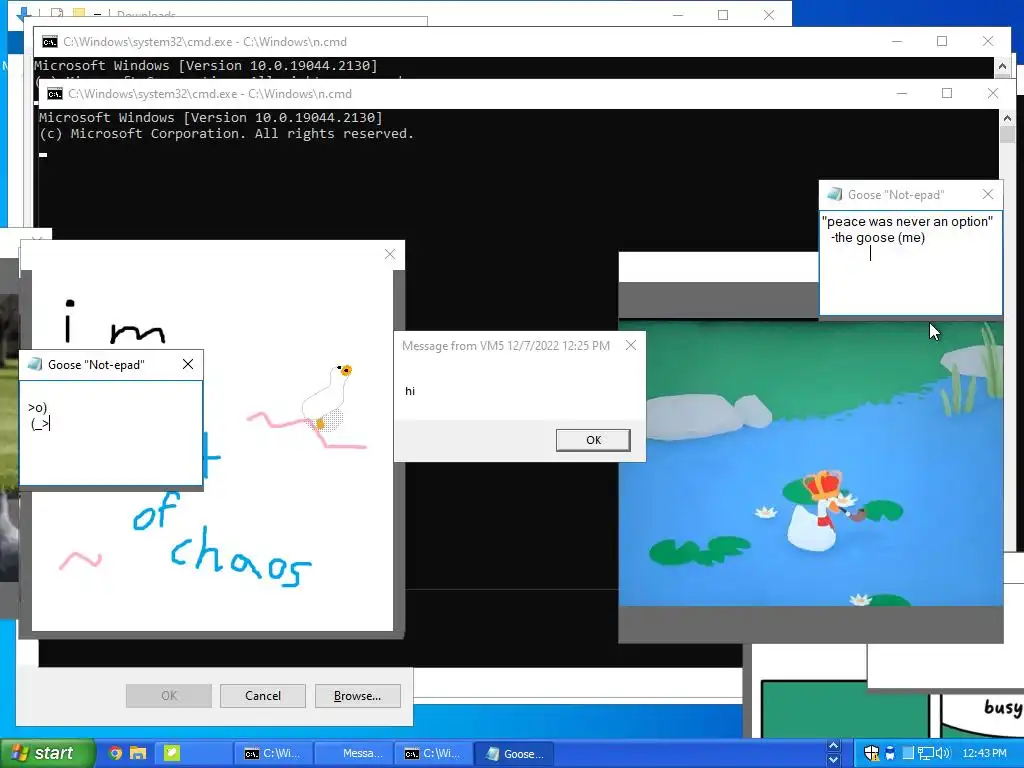Minimize the front cmd.exe window
The width and height of the screenshot is (1024, 768).
click(902, 93)
